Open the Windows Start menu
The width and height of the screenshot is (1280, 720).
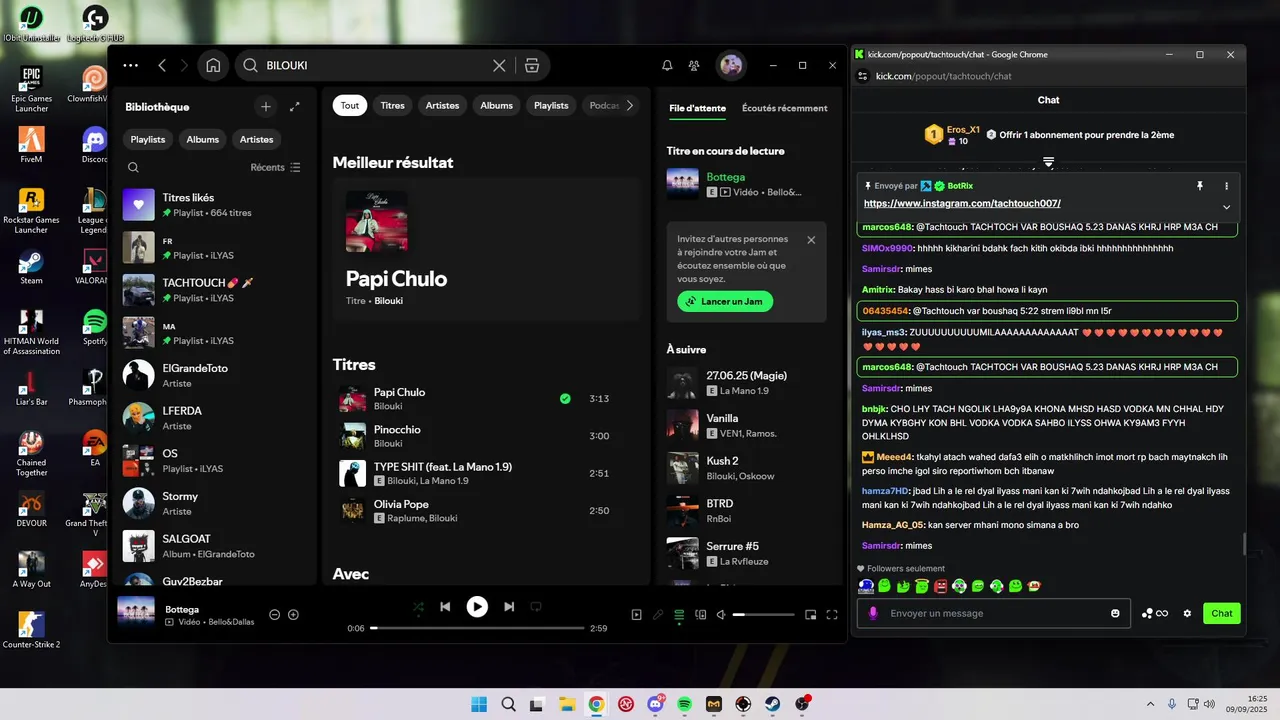tap(479, 704)
